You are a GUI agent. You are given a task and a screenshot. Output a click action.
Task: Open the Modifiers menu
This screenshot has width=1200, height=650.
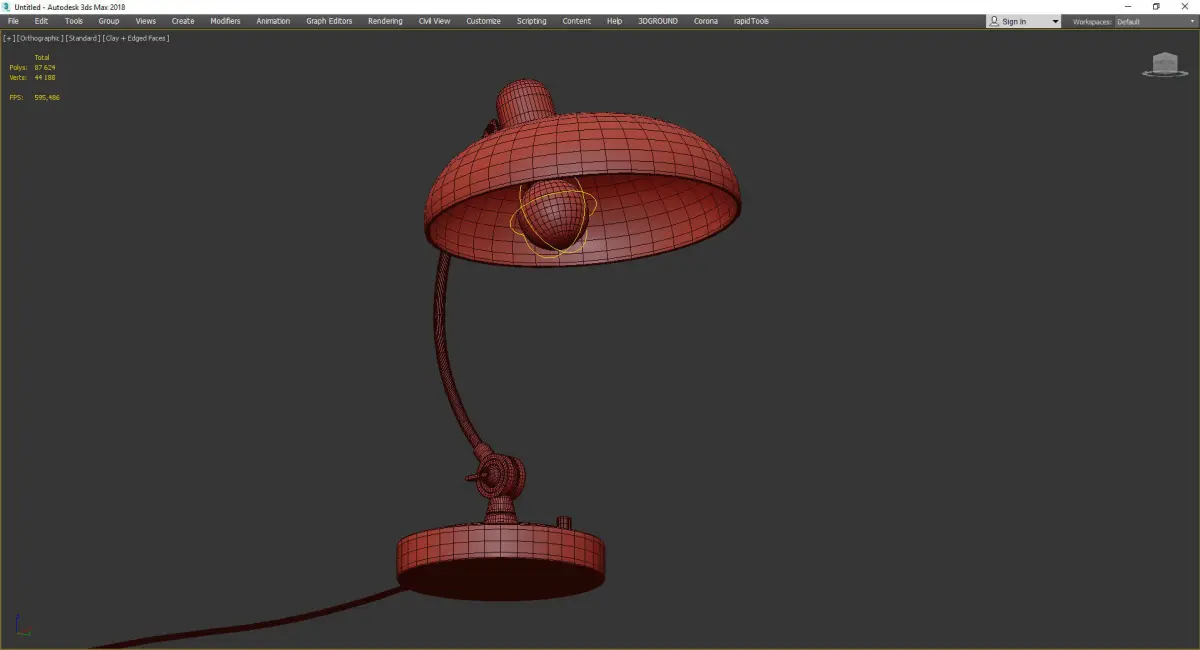[225, 21]
